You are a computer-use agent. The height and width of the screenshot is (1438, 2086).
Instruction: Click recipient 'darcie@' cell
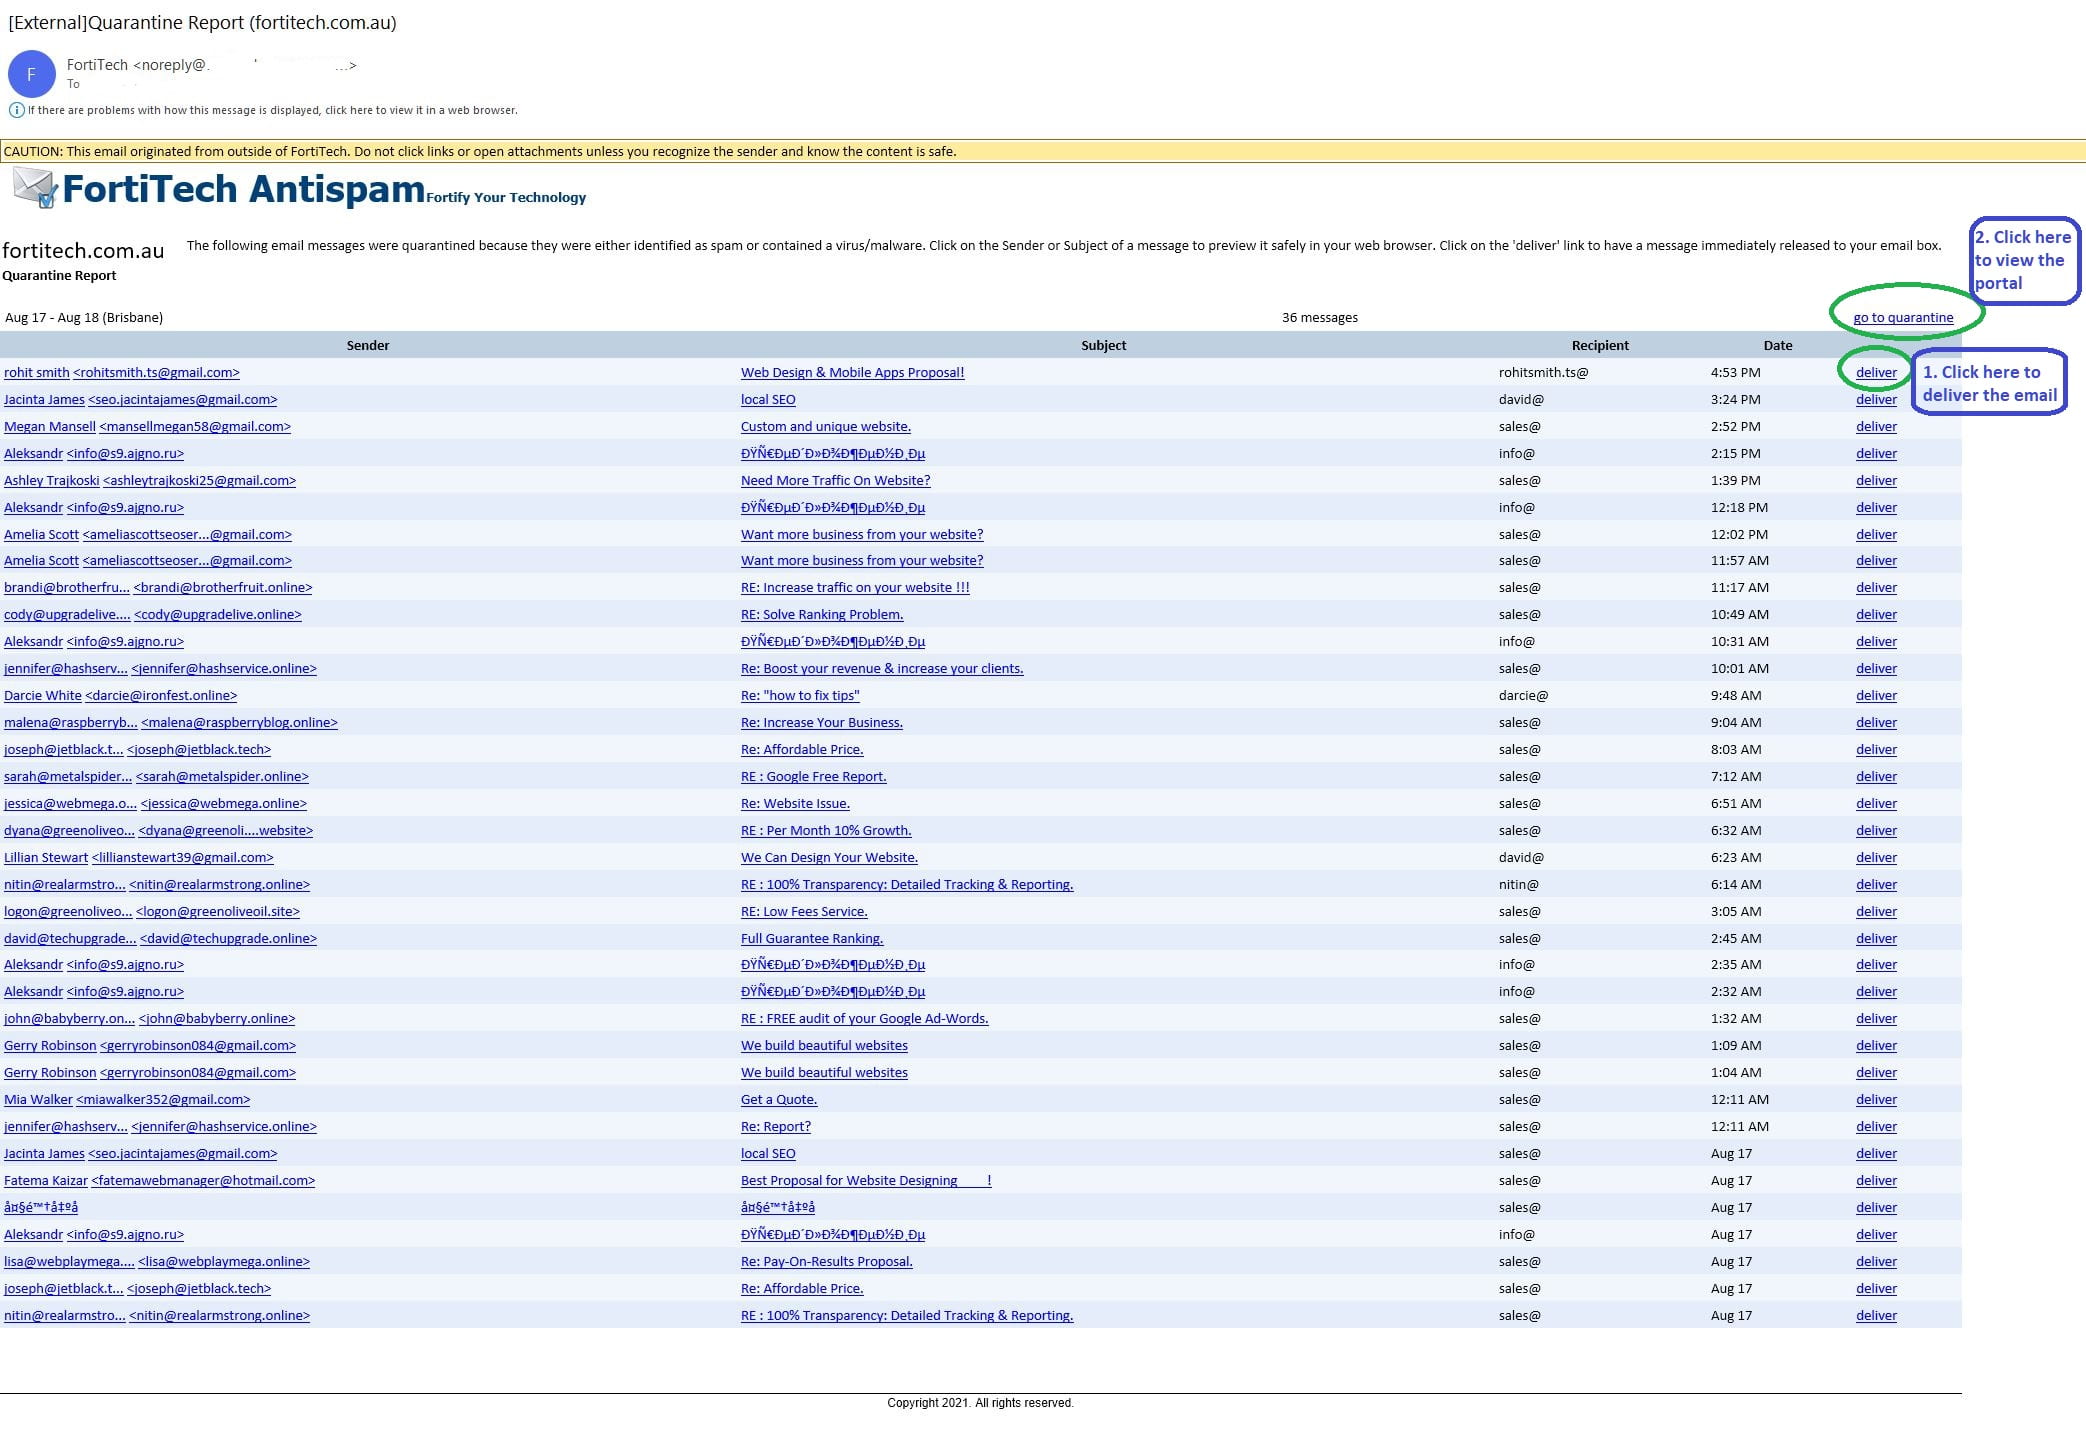tap(1523, 696)
